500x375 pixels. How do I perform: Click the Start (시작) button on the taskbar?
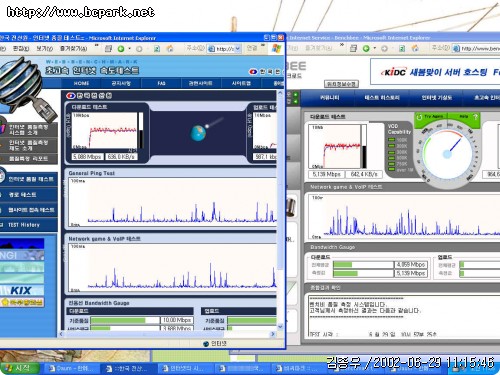click(19, 368)
